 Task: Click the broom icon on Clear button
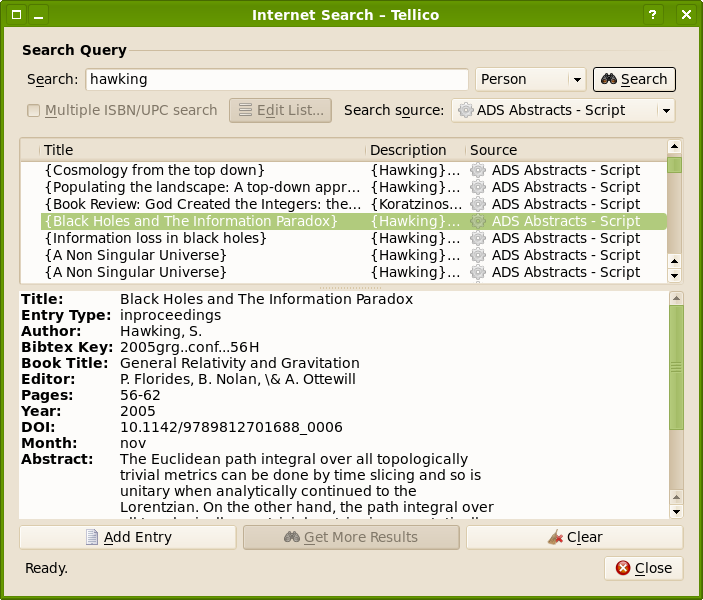[x=555, y=537]
